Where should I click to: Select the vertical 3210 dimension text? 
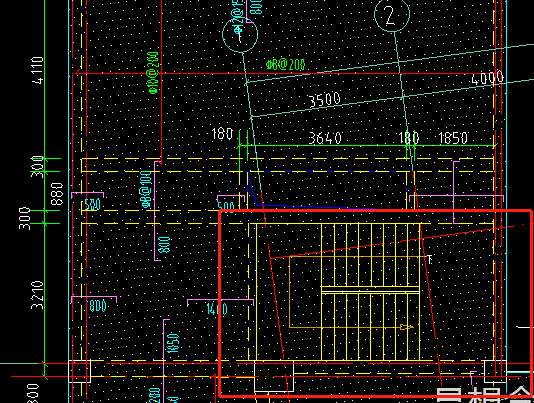point(37,295)
